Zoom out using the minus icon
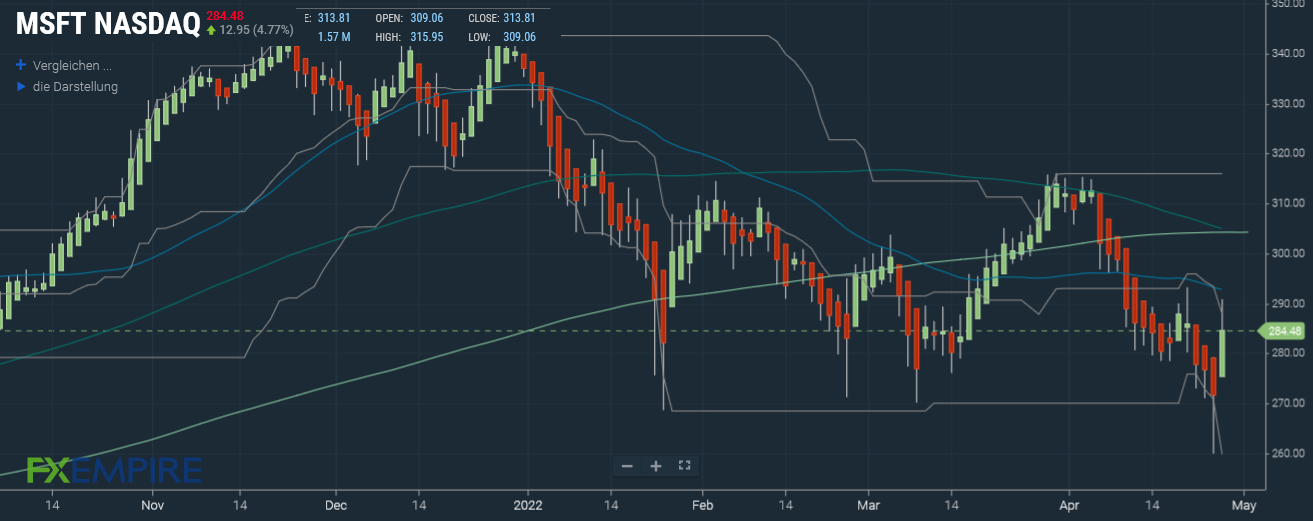Screen dimensions: 1313x521 (627, 466)
